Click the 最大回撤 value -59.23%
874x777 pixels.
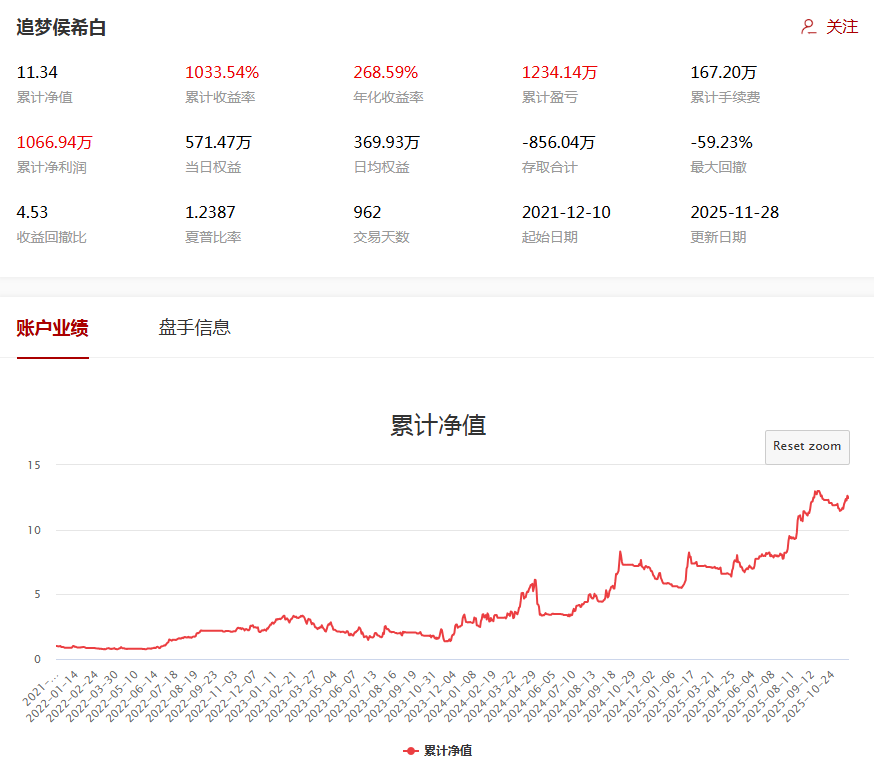point(721,142)
